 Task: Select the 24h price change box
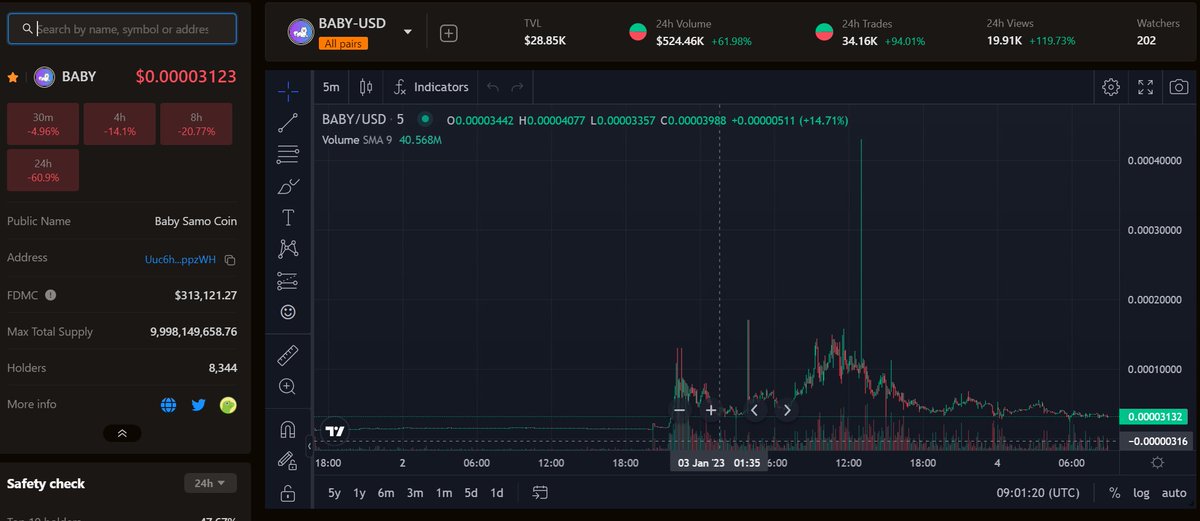pos(43,170)
